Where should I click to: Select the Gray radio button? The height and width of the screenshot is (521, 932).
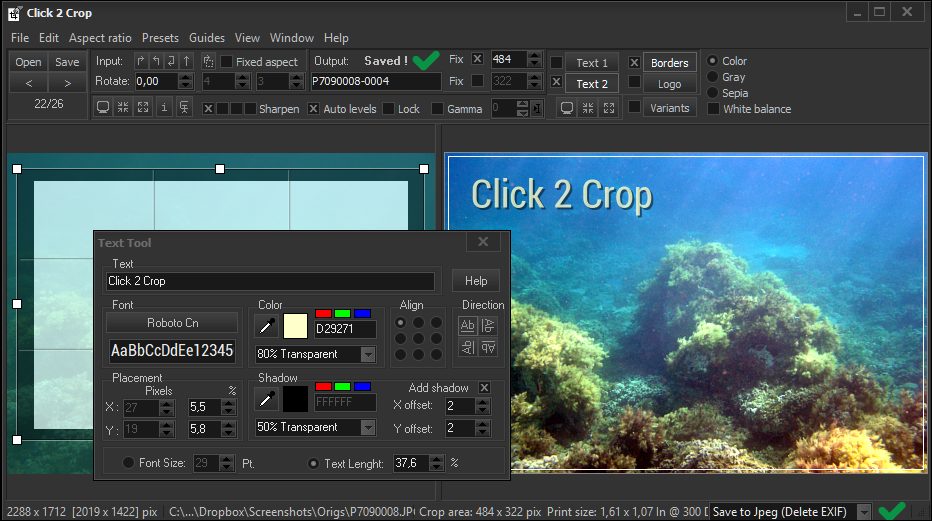click(x=712, y=77)
